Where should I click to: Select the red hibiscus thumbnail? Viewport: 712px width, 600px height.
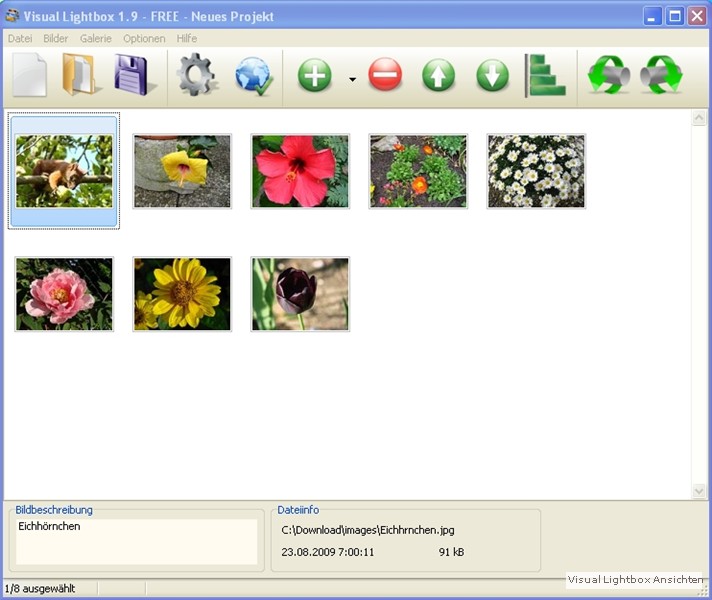(300, 171)
